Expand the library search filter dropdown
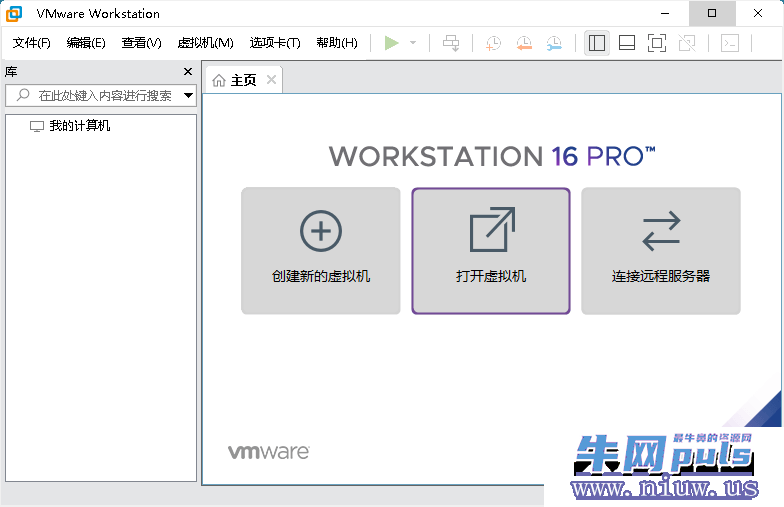The height and width of the screenshot is (507, 784). (x=188, y=96)
